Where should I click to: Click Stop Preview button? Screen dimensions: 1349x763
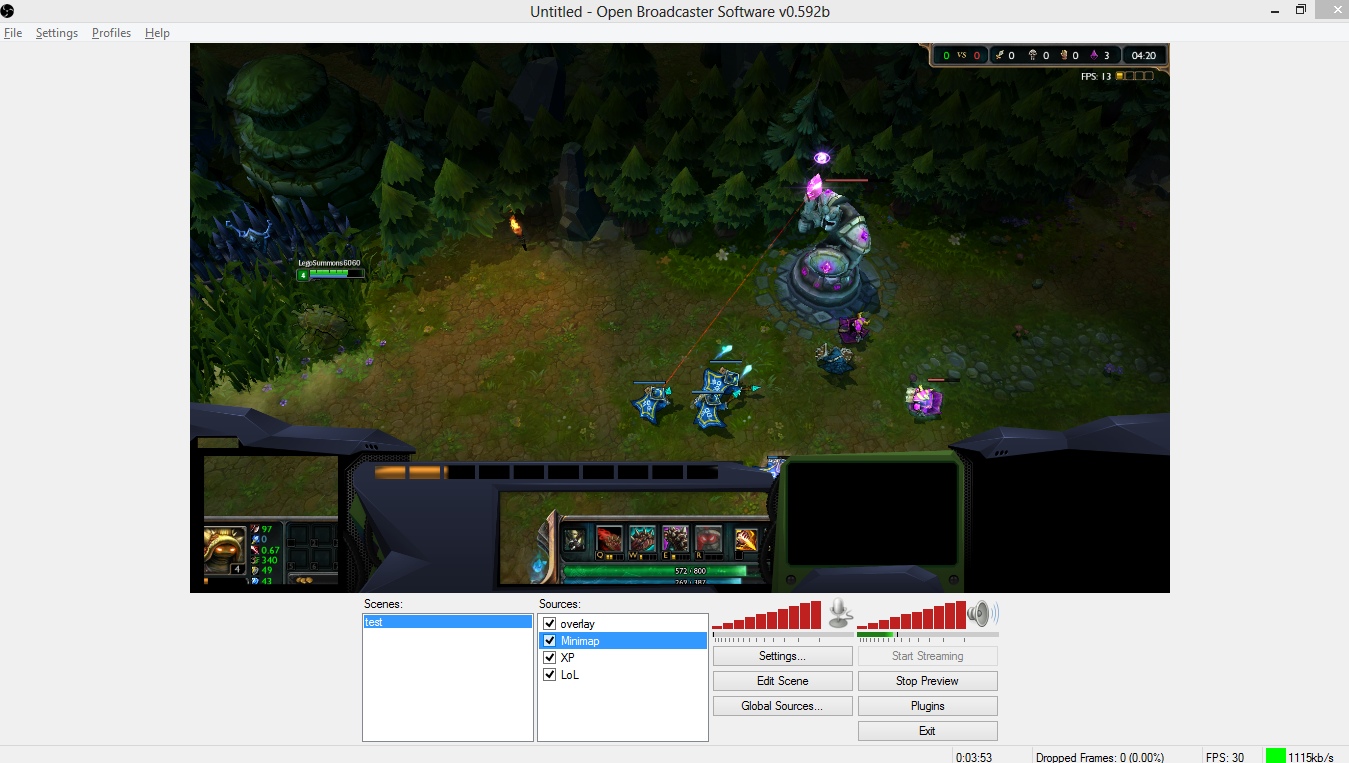[927, 681]
